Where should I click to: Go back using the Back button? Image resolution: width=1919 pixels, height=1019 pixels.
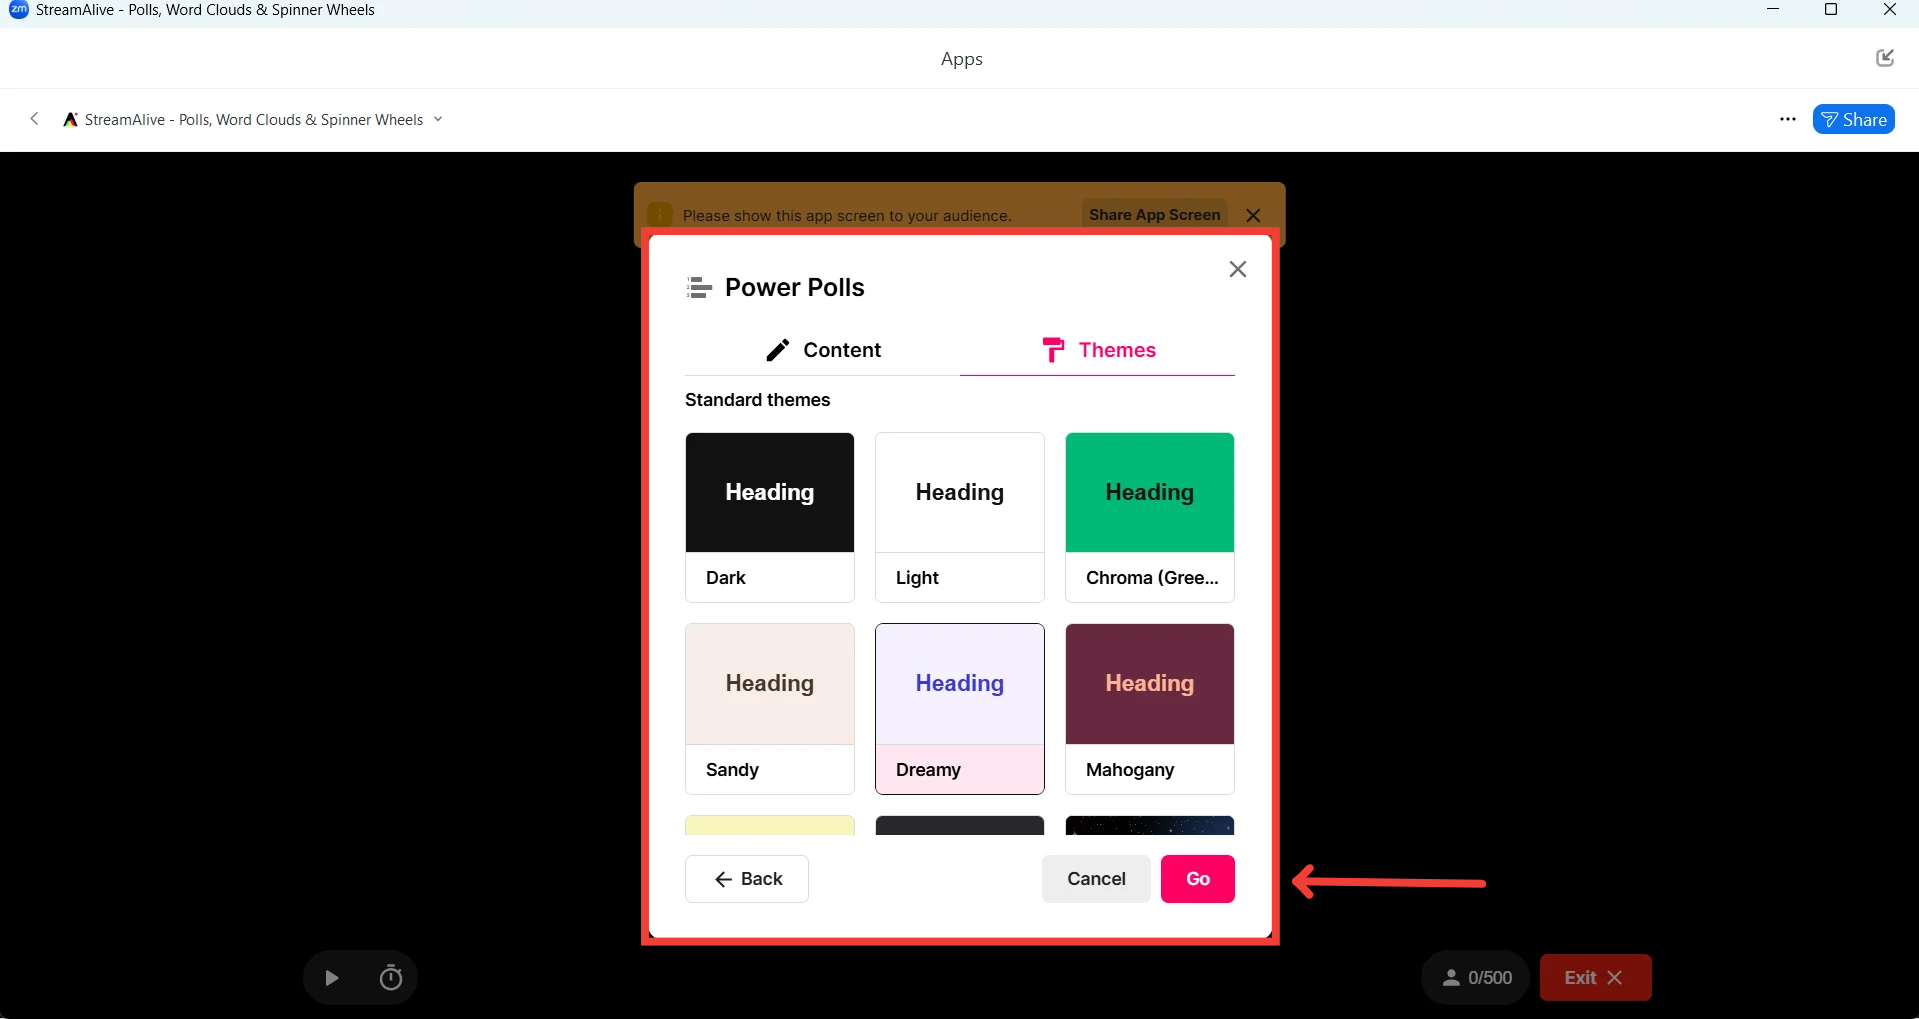click(747, 879)
